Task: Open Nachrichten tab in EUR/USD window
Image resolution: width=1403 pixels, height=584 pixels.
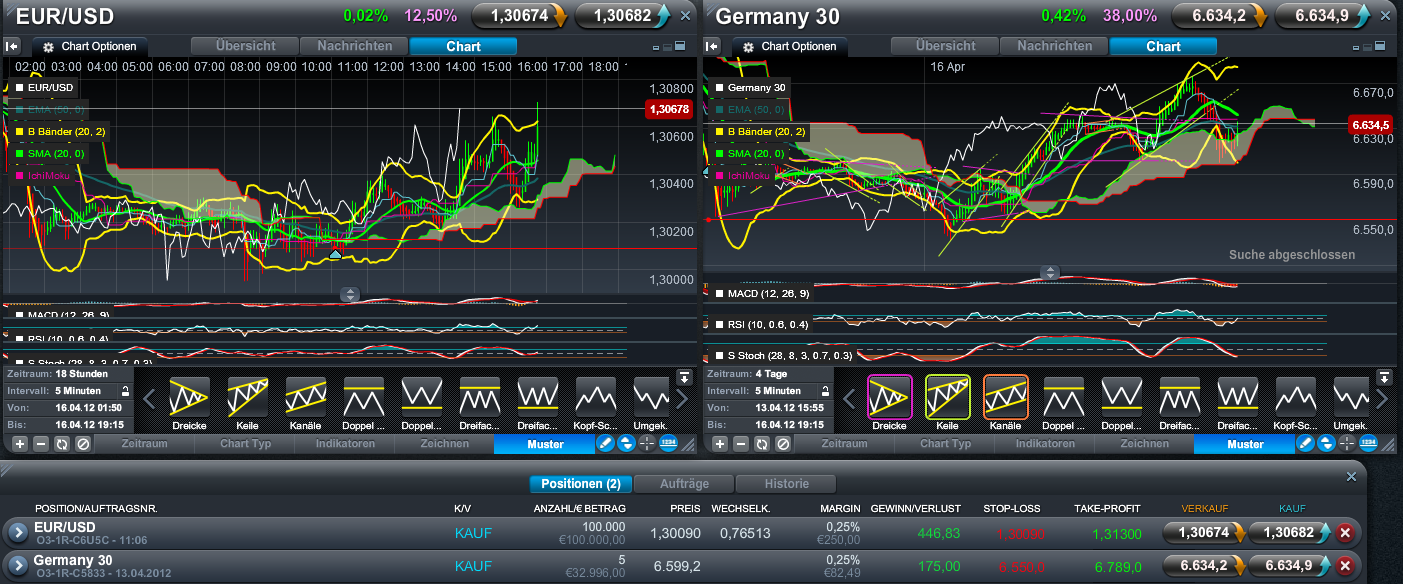Action: tap(354, 46)
